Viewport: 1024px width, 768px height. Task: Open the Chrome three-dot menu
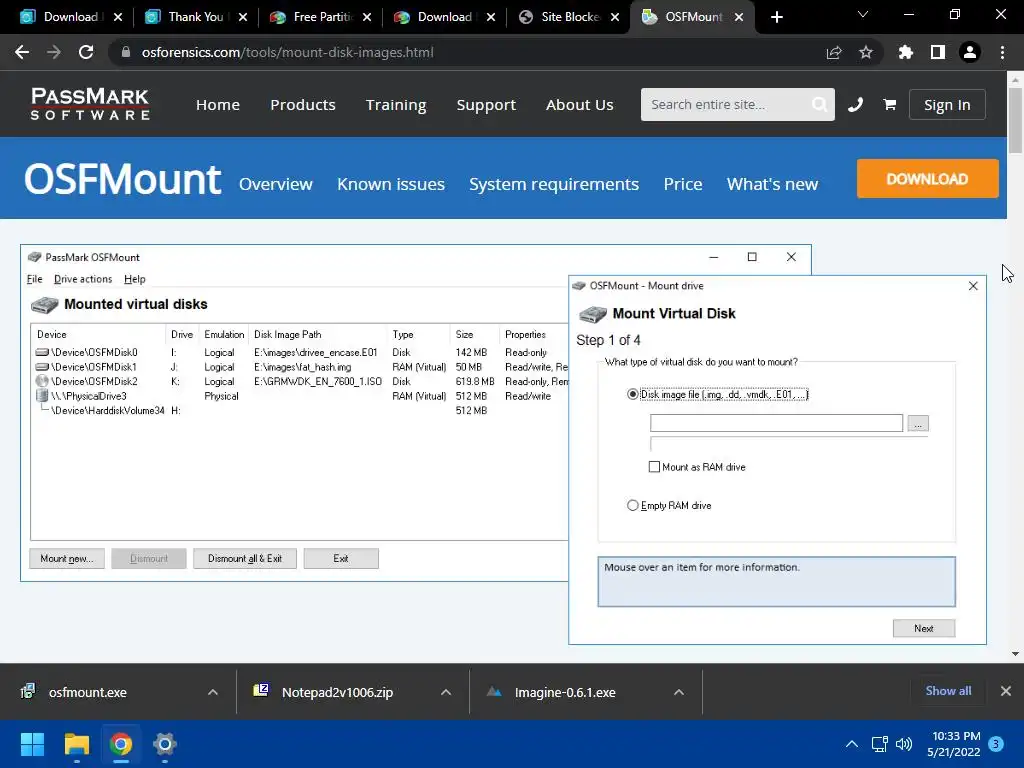click(1002, 52)
